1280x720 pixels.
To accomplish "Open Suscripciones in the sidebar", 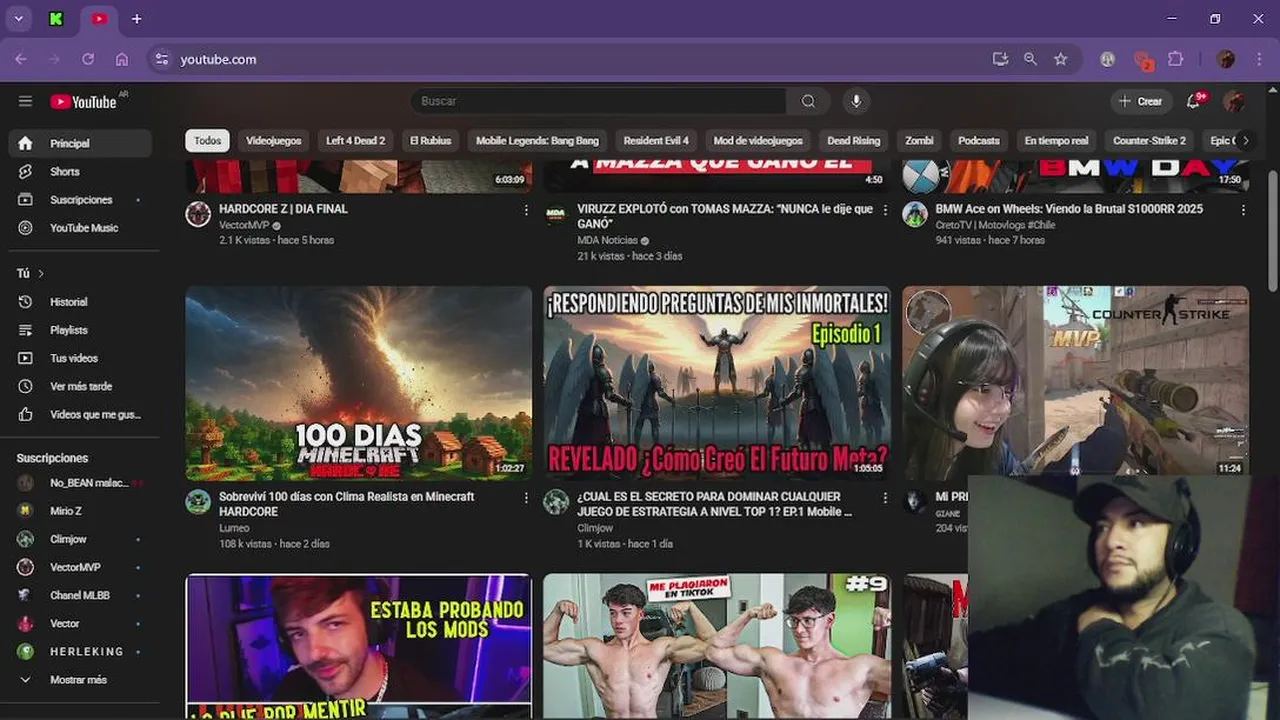I will tap(80, 199).
